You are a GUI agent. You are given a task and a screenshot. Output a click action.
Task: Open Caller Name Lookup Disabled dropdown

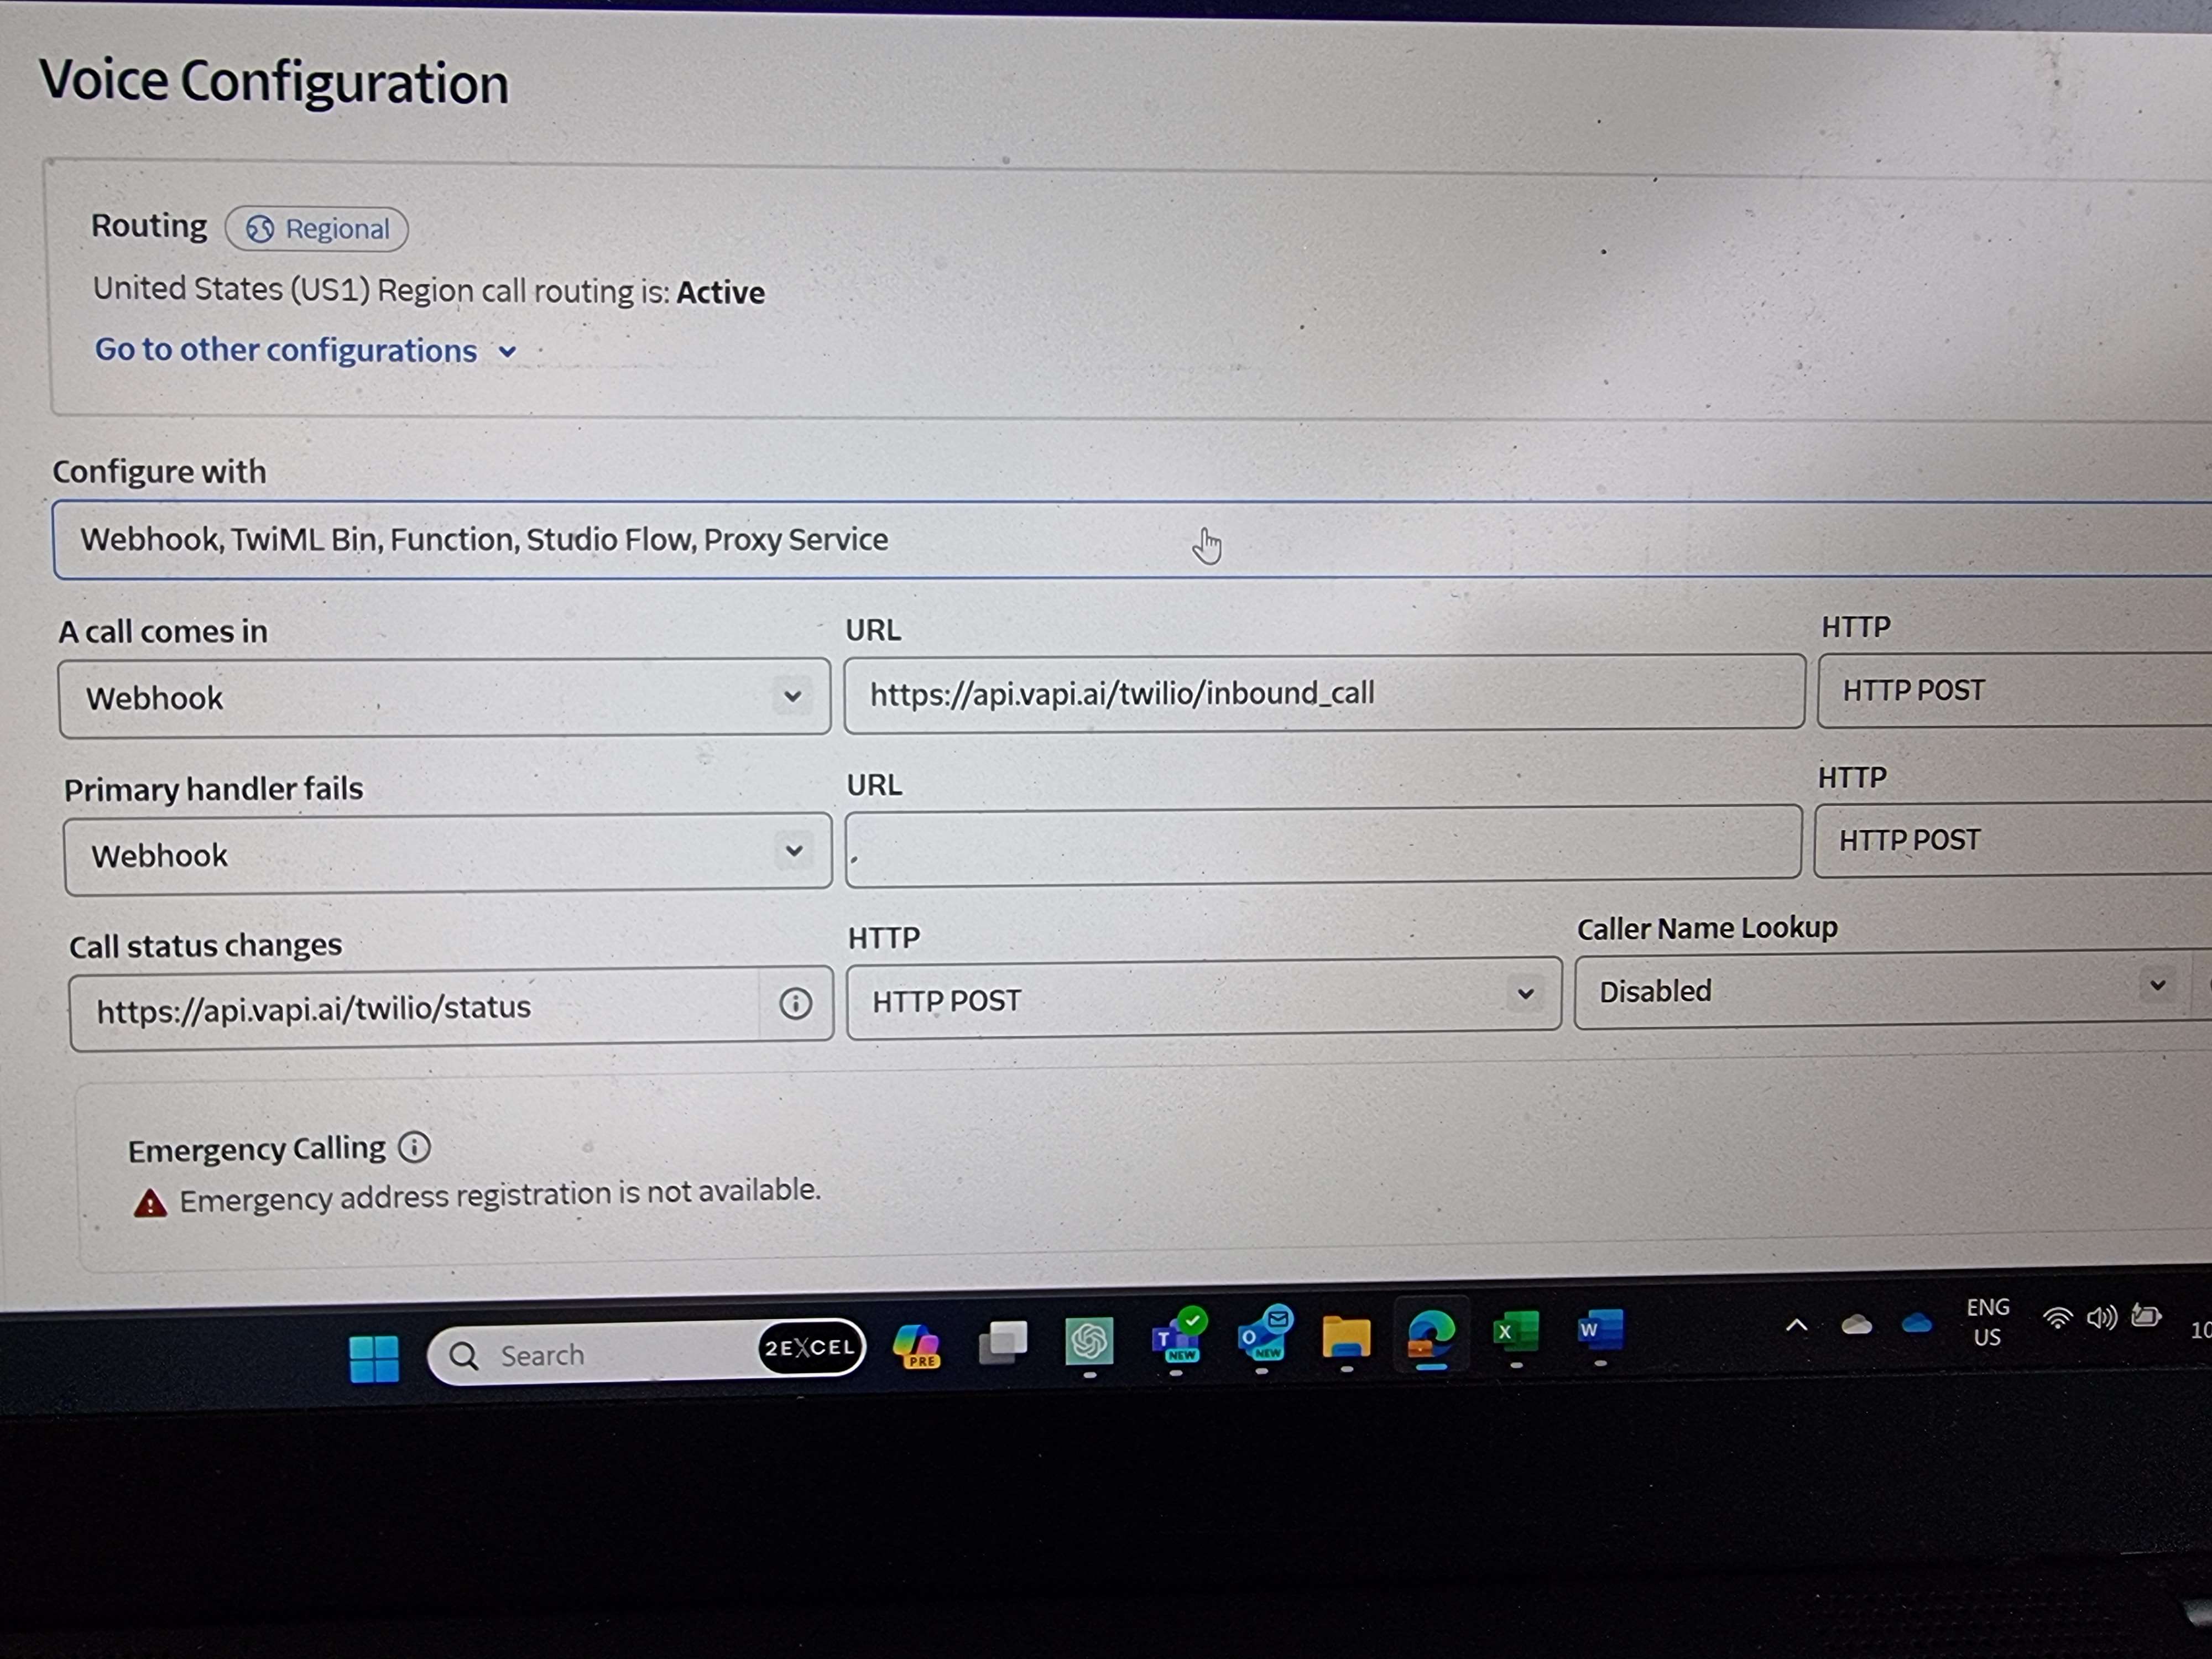tap(1880, 990)
